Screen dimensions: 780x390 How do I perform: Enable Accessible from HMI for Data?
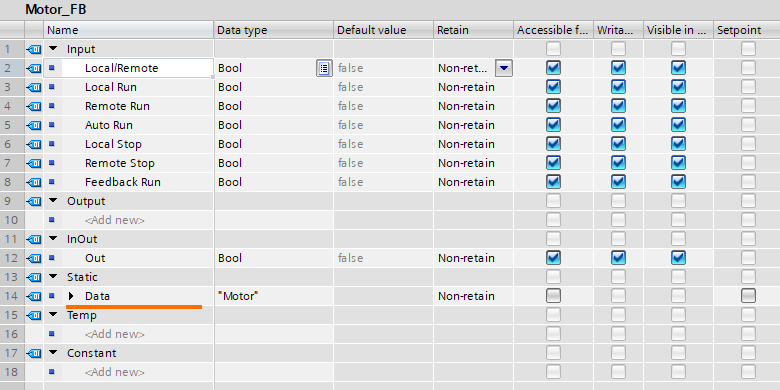click(x=553, y=296)
